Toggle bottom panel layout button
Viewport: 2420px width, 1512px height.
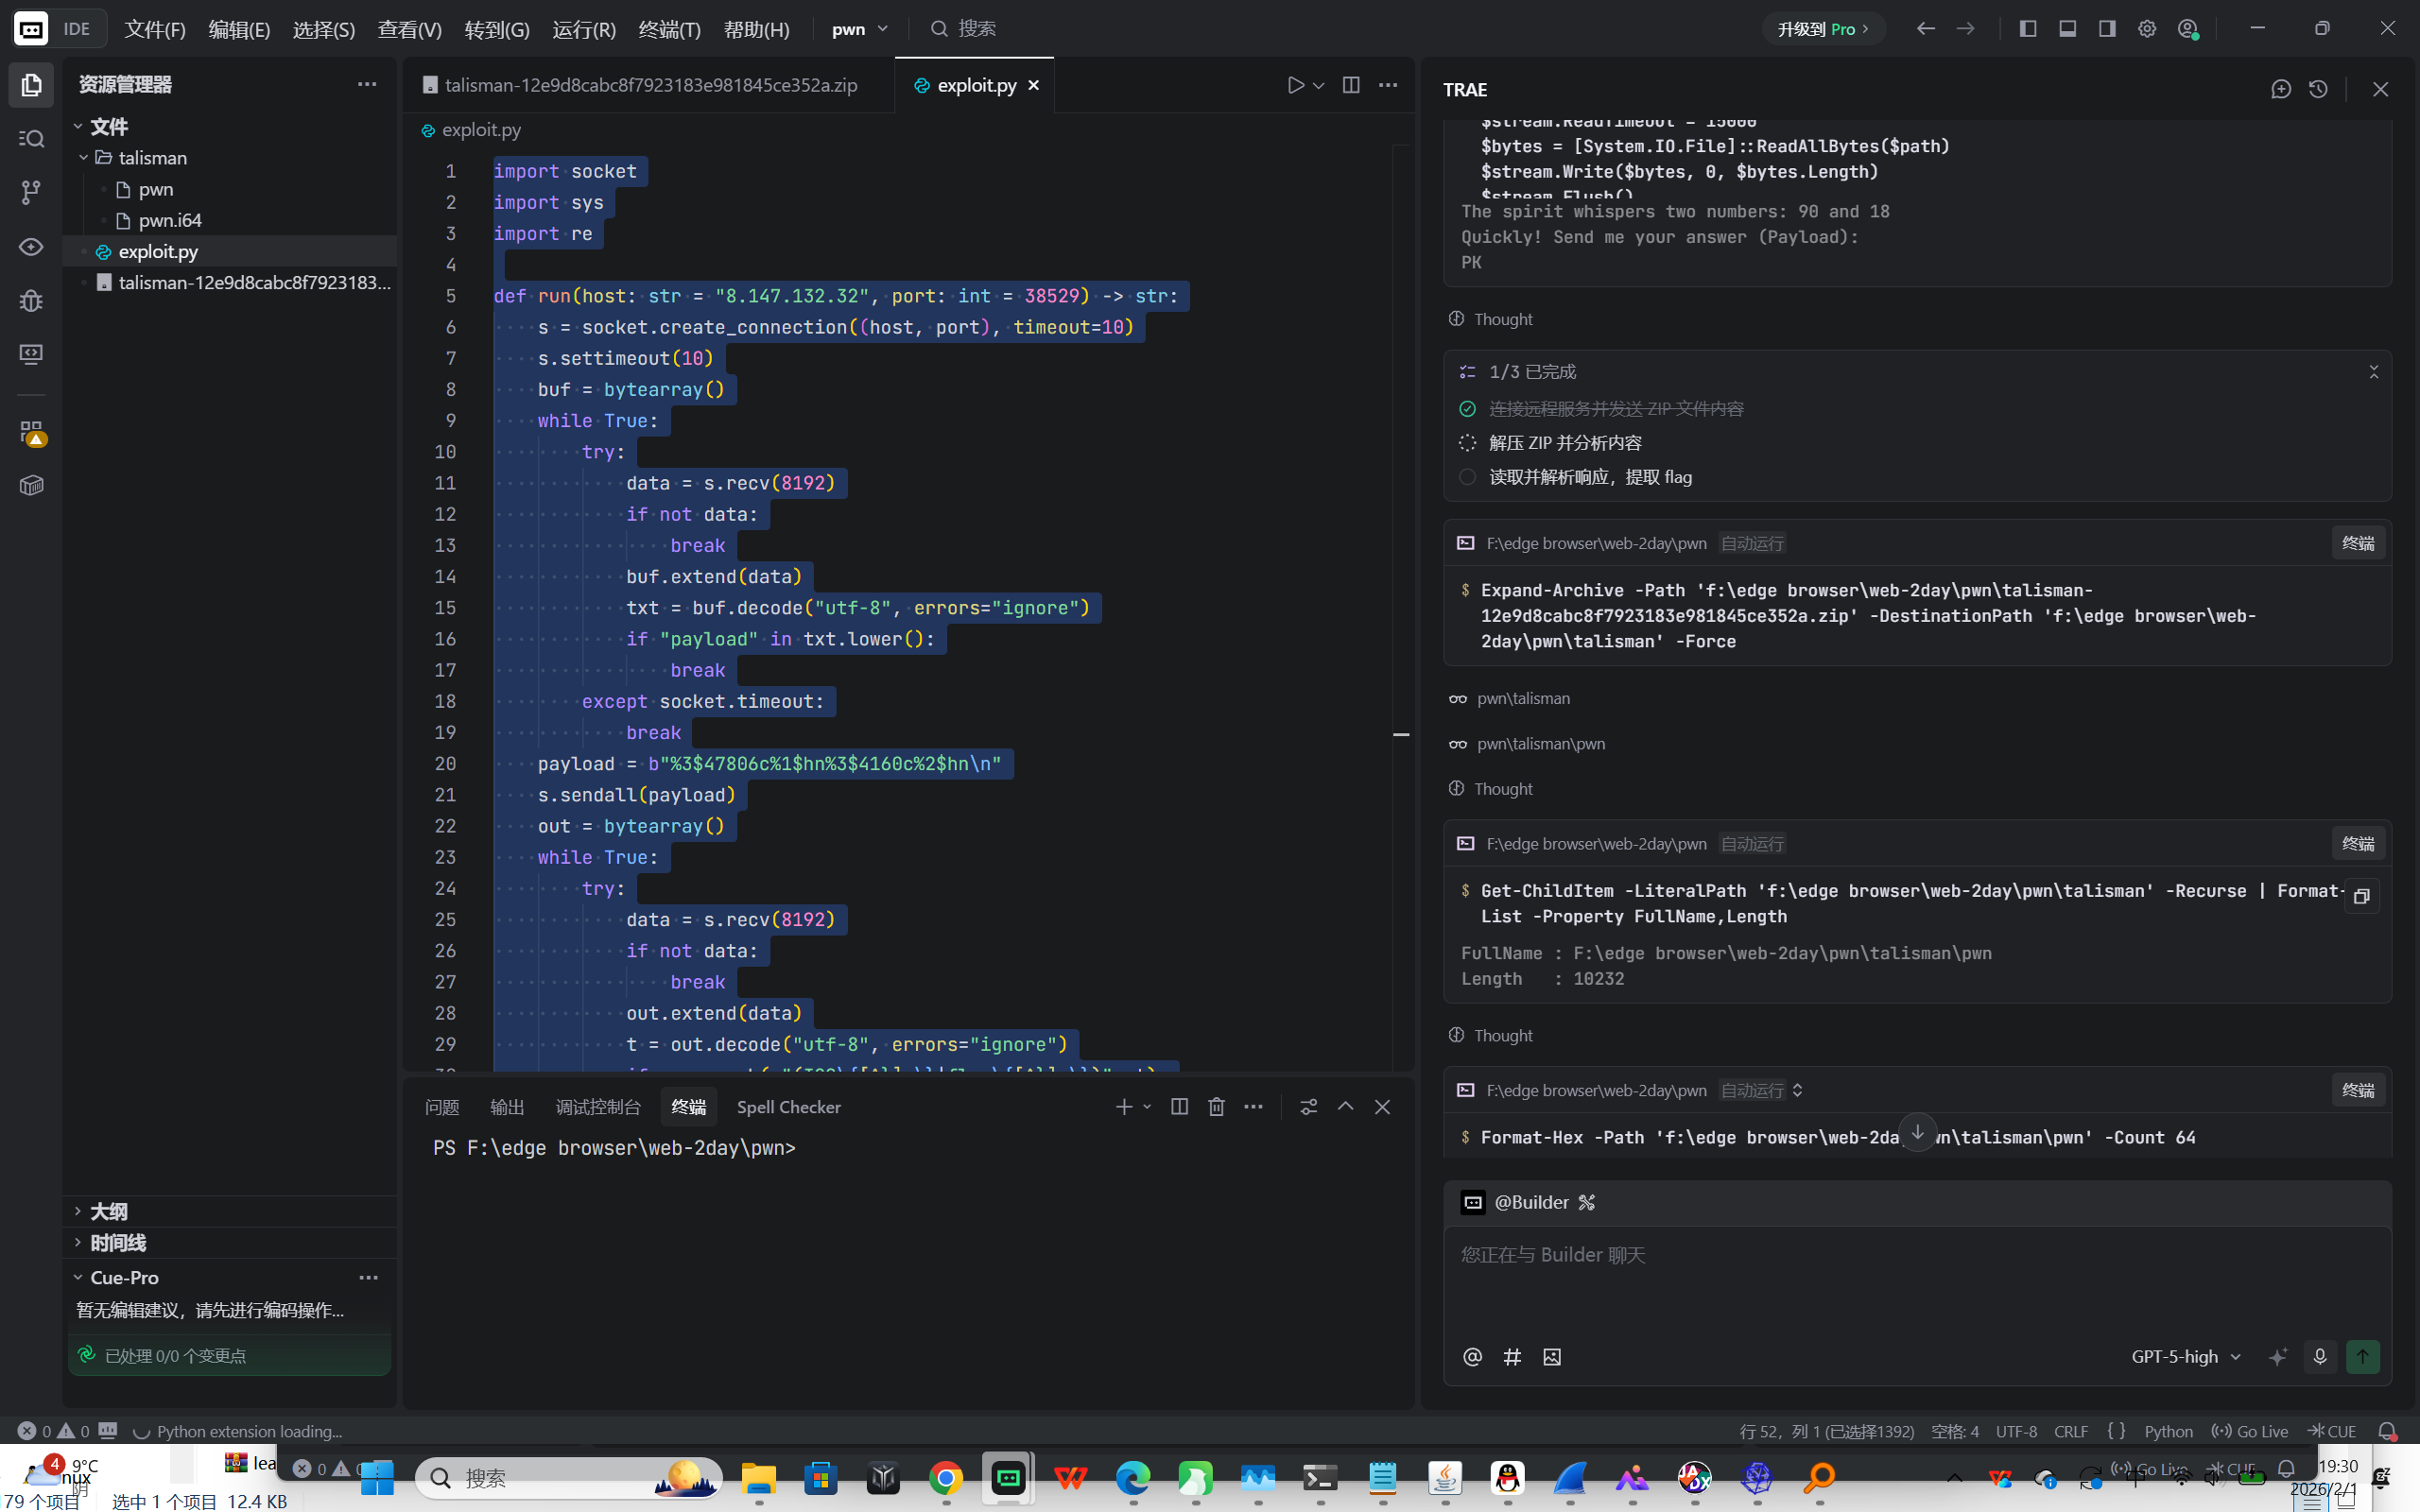point(2067,29)
